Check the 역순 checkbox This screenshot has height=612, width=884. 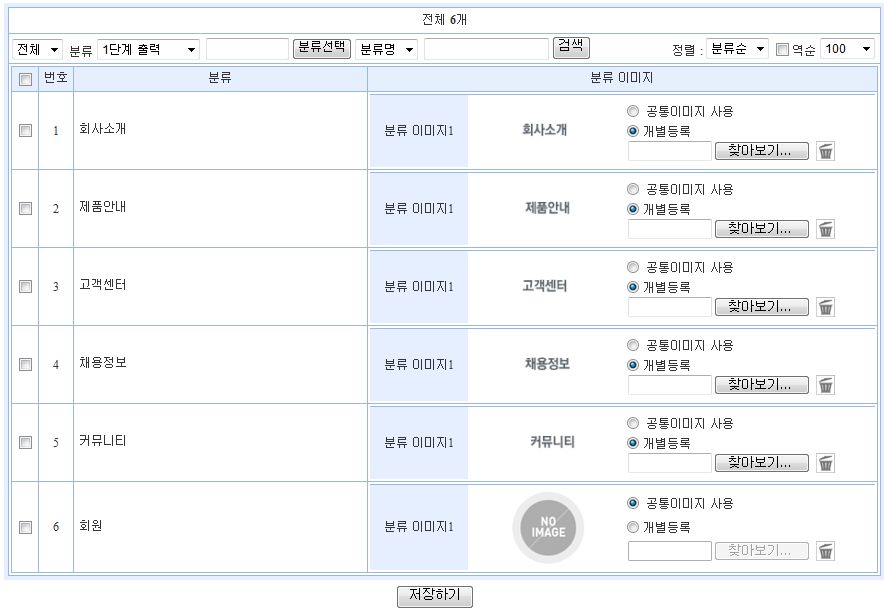pos(782,49)
